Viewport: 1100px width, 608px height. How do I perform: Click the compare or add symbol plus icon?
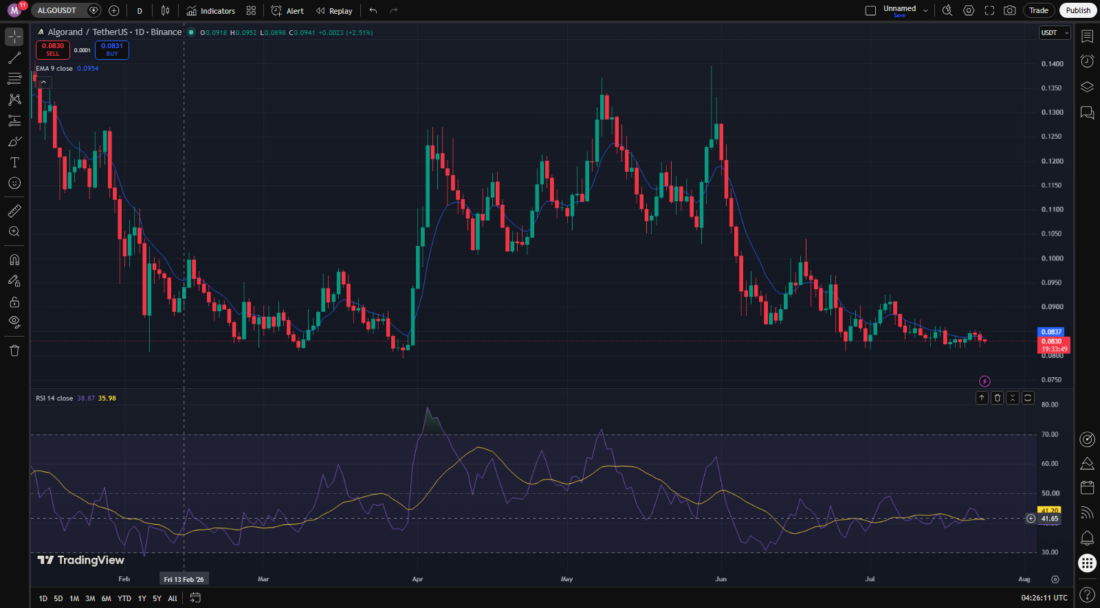114,11
